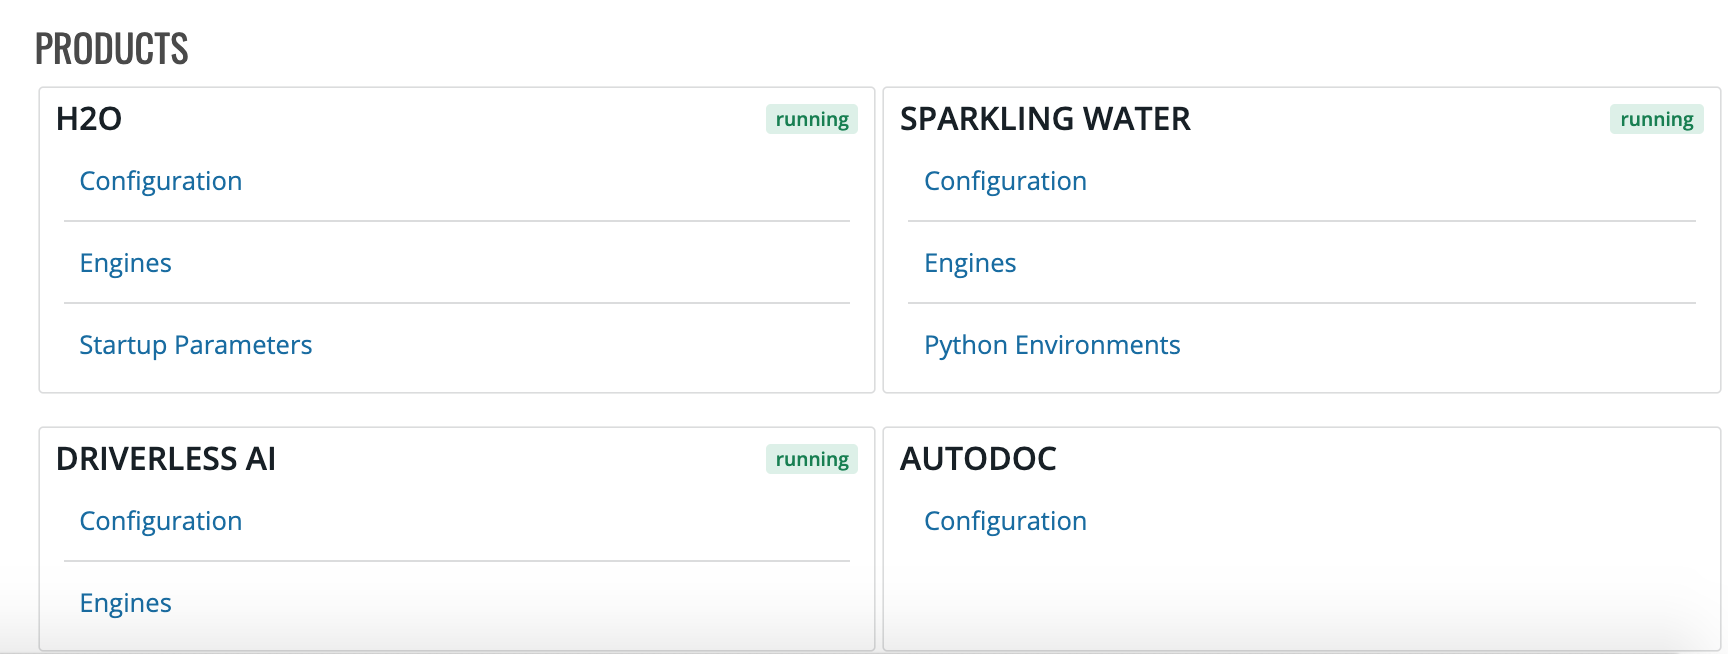
Task: Click Driverless AI running status badge
Action: tap(812, 459)
